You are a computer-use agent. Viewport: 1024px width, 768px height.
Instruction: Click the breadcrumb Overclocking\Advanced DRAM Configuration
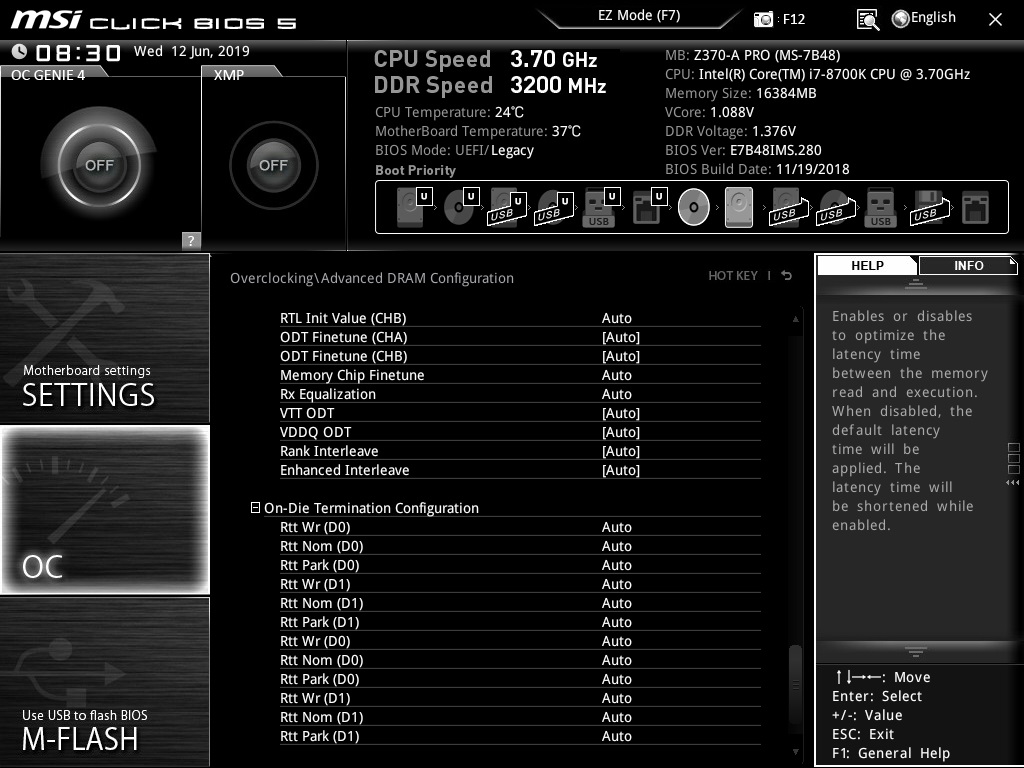[x=372, y=278]
